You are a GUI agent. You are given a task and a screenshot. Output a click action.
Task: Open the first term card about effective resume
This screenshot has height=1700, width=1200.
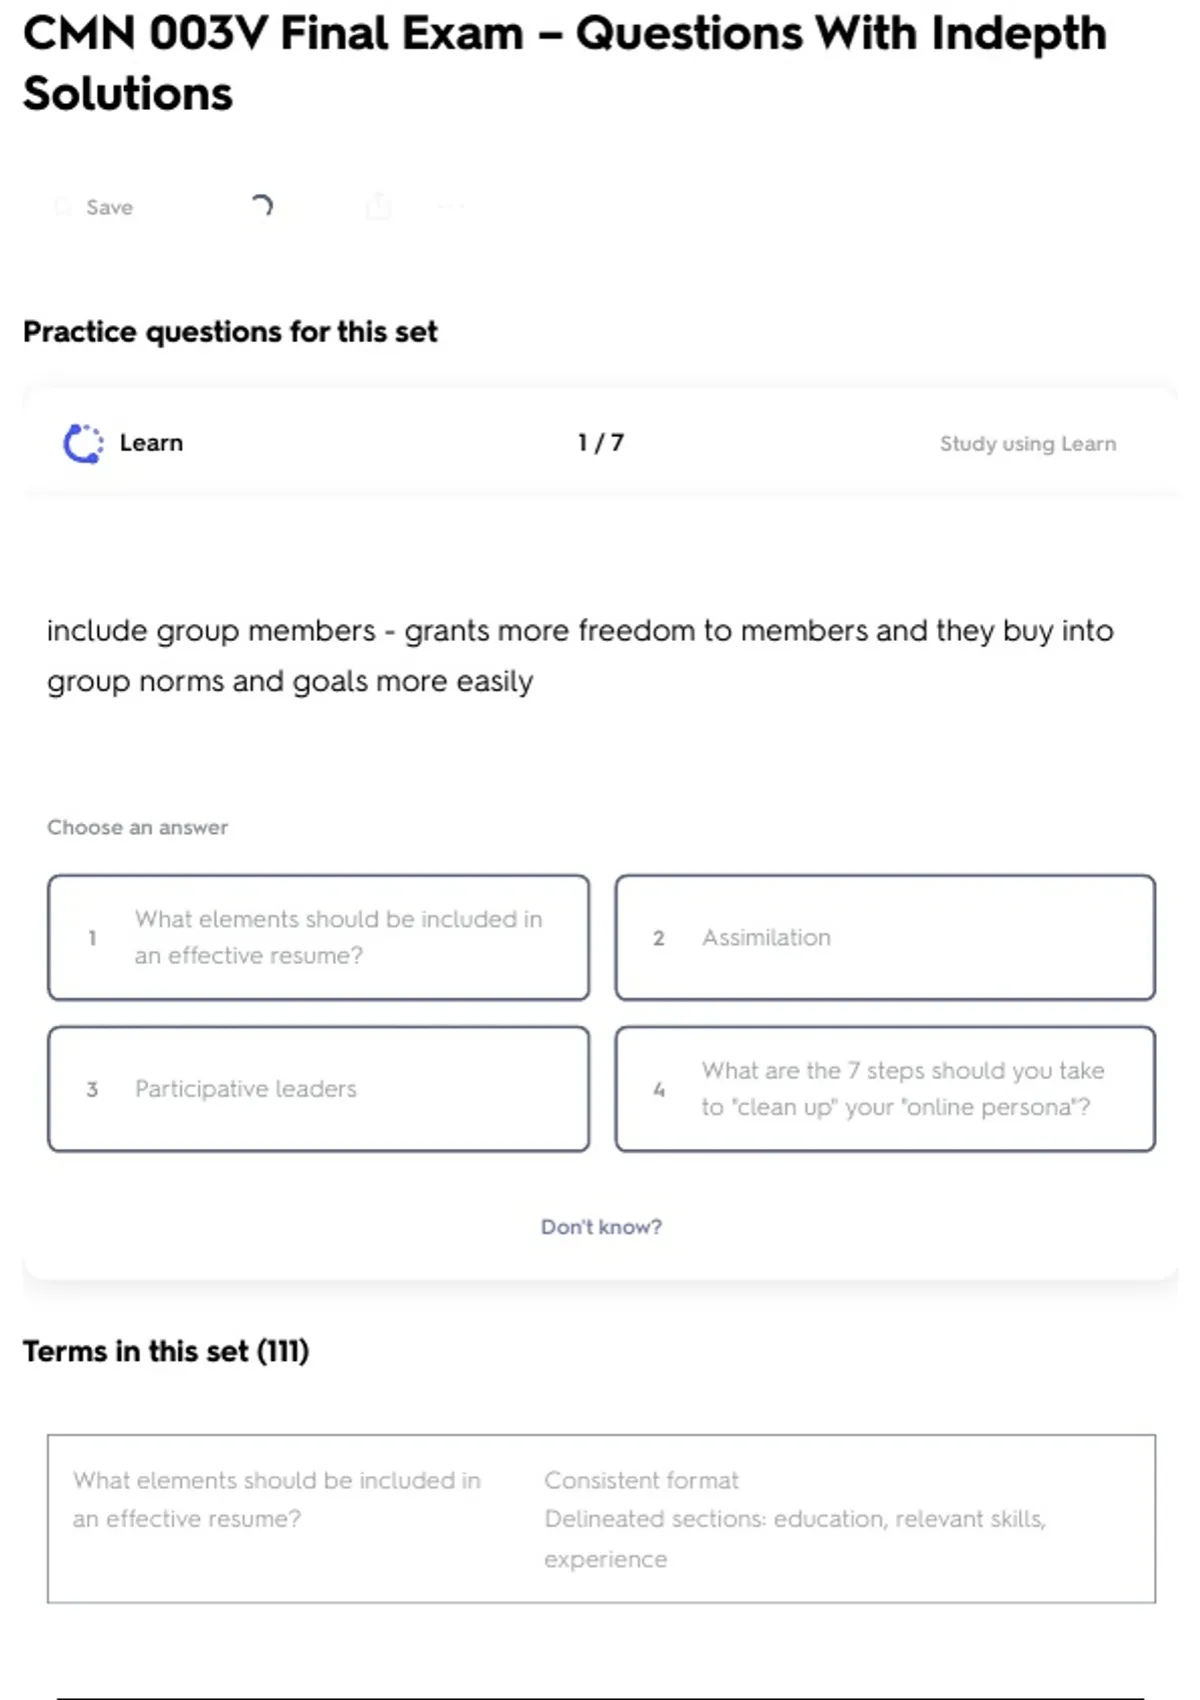point(601,1518)
